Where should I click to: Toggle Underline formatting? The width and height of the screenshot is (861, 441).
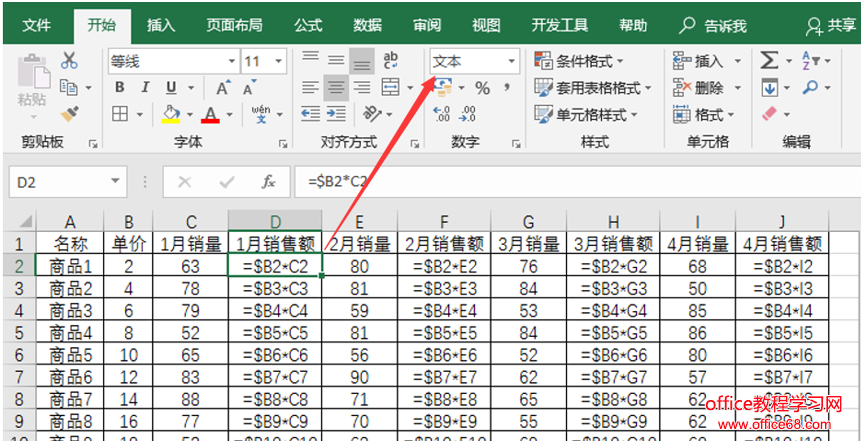tap(172, 88)
